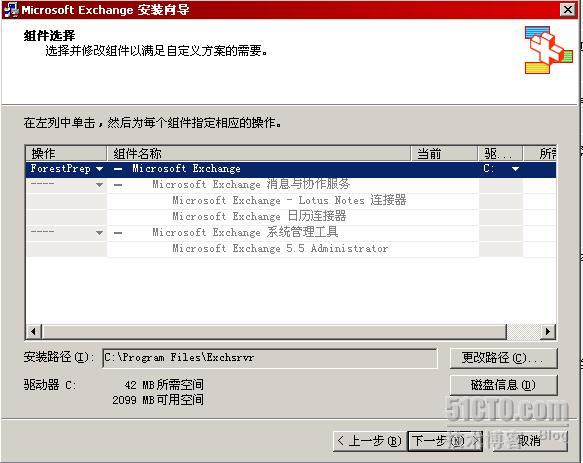583x463 pixels.
Task: Select the Lotus Notes 连接器 row
Action: (x=291, y=201)
